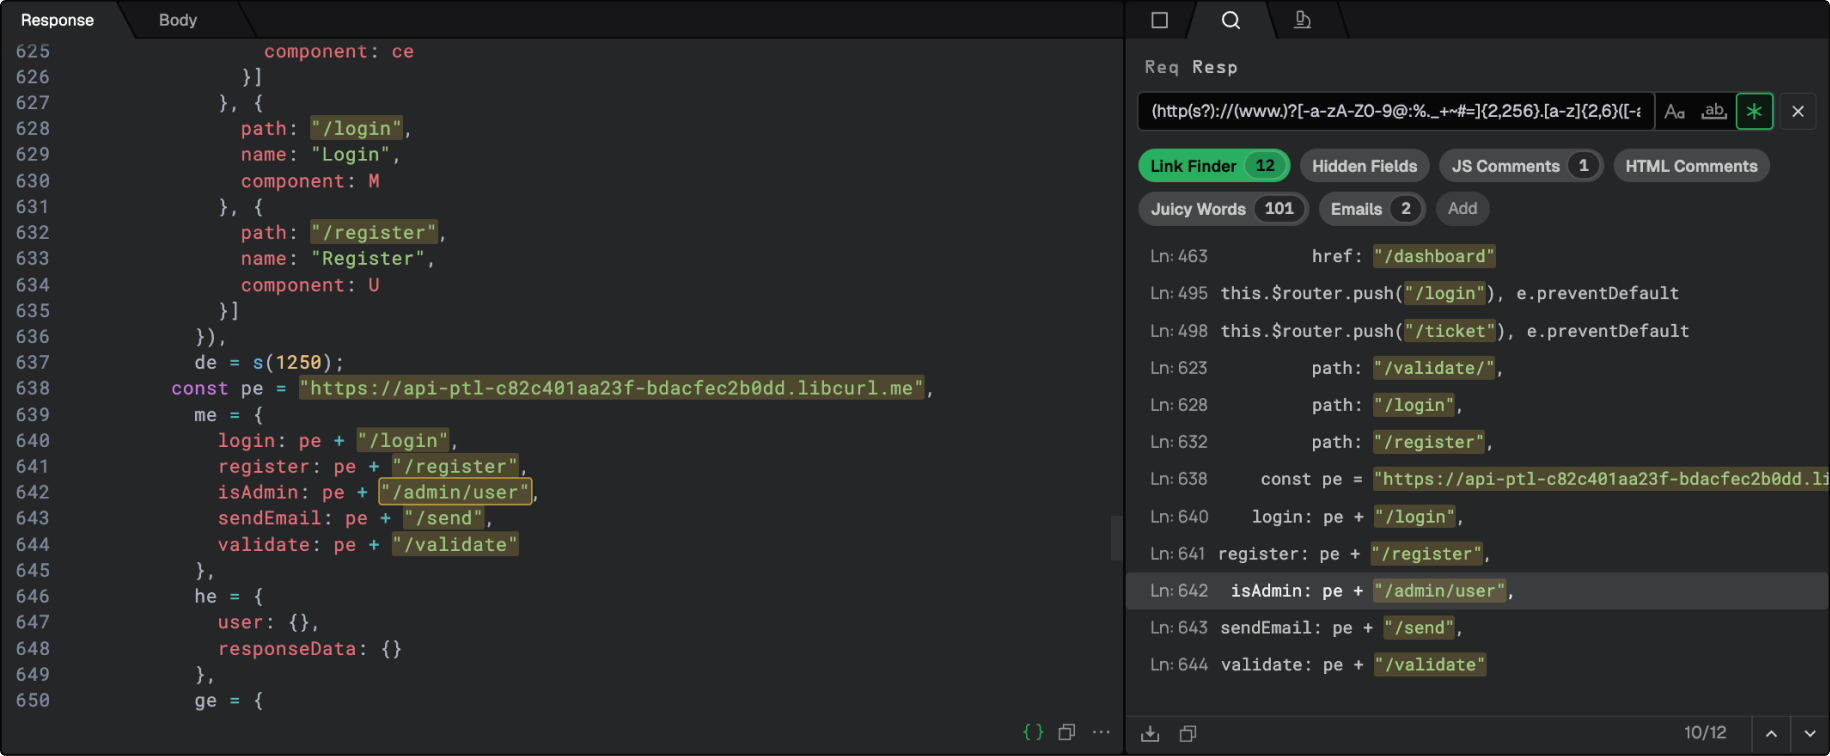
Task: Click the Add filter button
Action: pos(1462,209)
